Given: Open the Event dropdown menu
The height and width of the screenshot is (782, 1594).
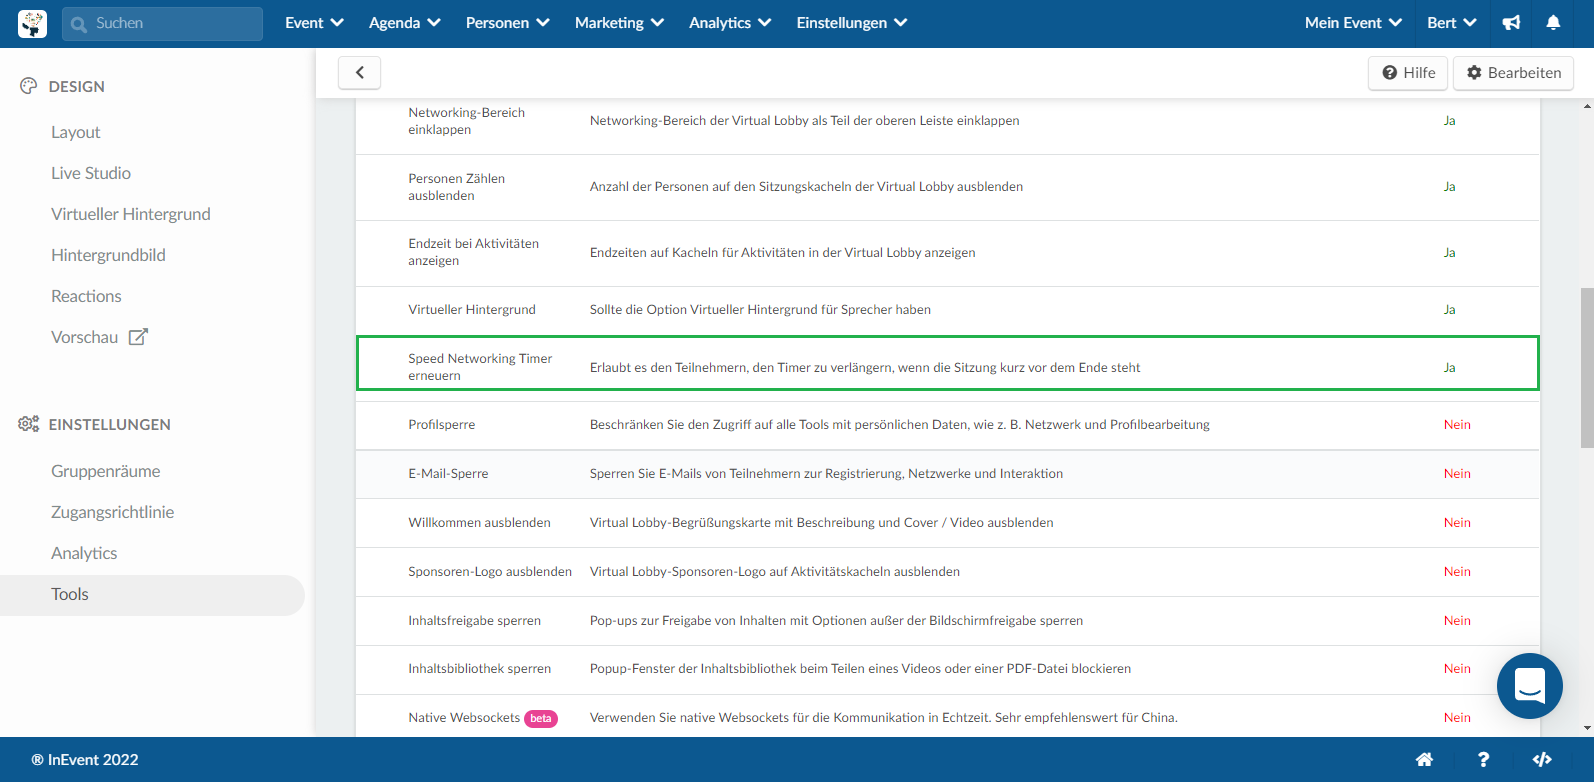Looking at the screenshot, I should coord(314,23).
